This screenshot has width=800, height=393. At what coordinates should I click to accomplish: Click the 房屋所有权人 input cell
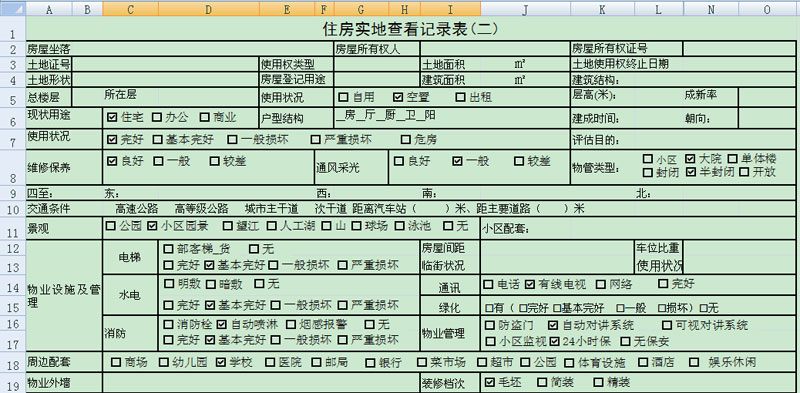tap(495, 48)
